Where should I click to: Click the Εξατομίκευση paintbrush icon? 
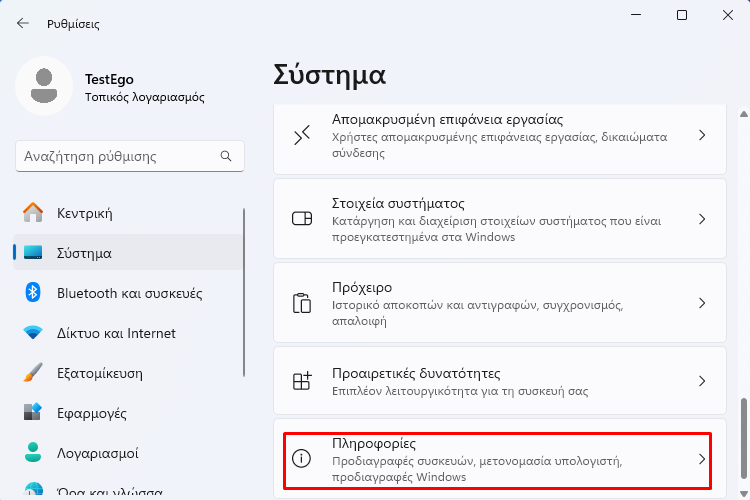(33, 372)
